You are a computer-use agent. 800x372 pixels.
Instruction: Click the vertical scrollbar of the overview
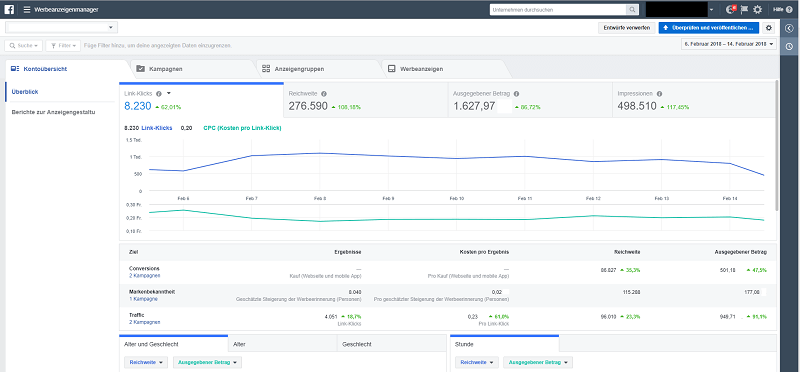click(777, 145)
